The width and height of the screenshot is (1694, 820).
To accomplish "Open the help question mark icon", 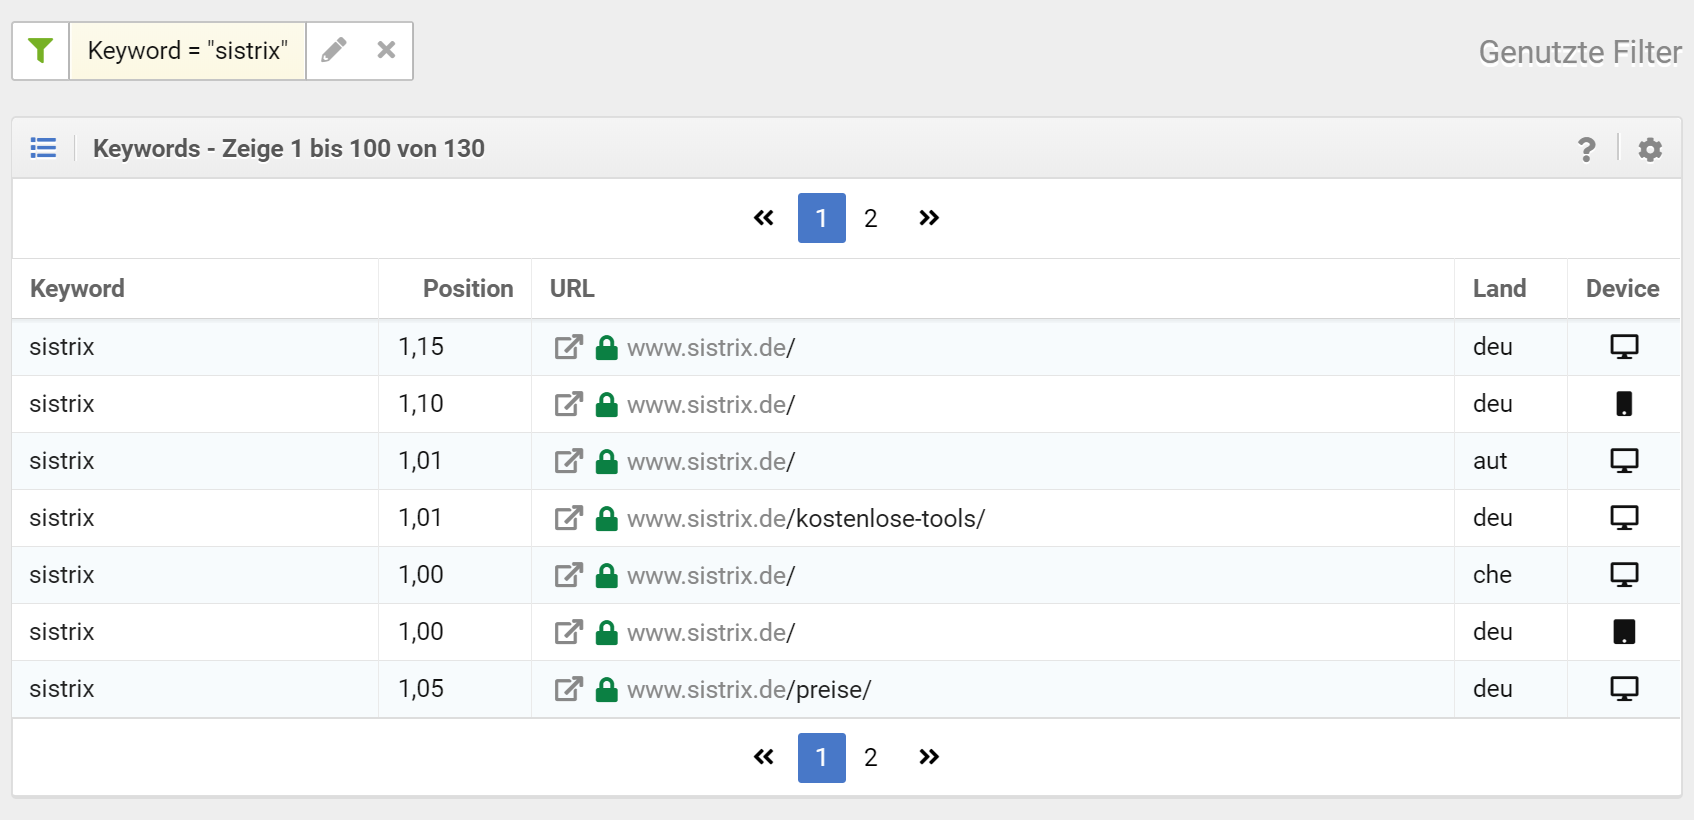I will 1586,149.
